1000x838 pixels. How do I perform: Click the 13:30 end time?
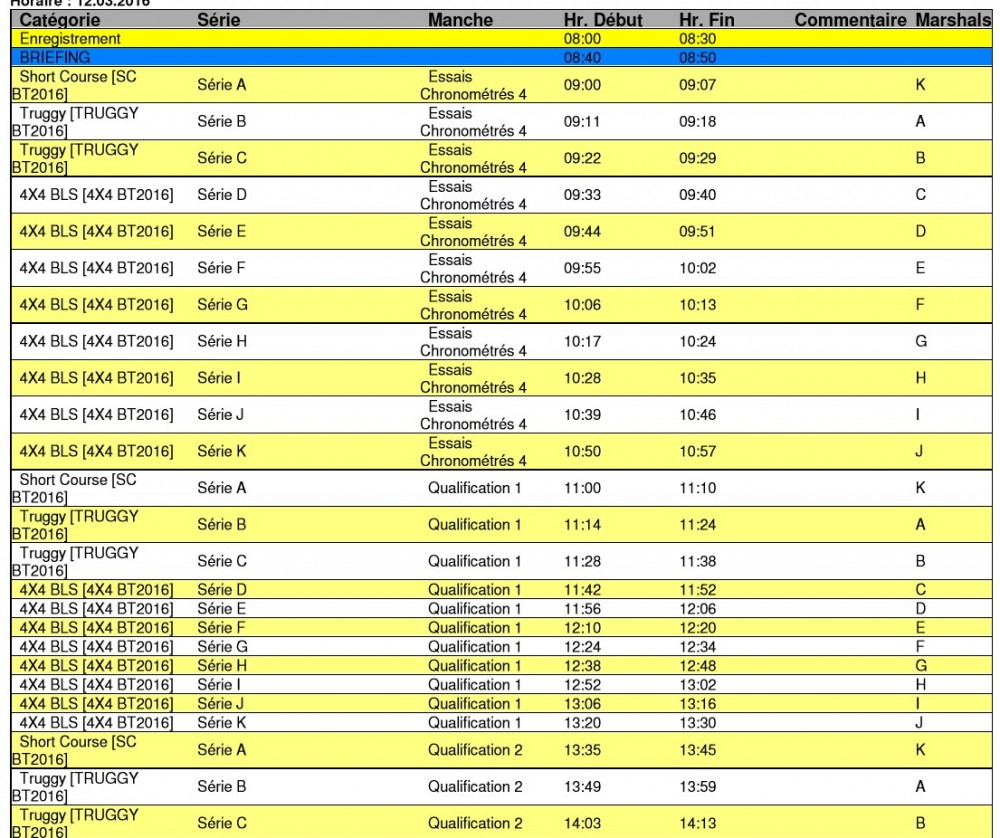698,723
